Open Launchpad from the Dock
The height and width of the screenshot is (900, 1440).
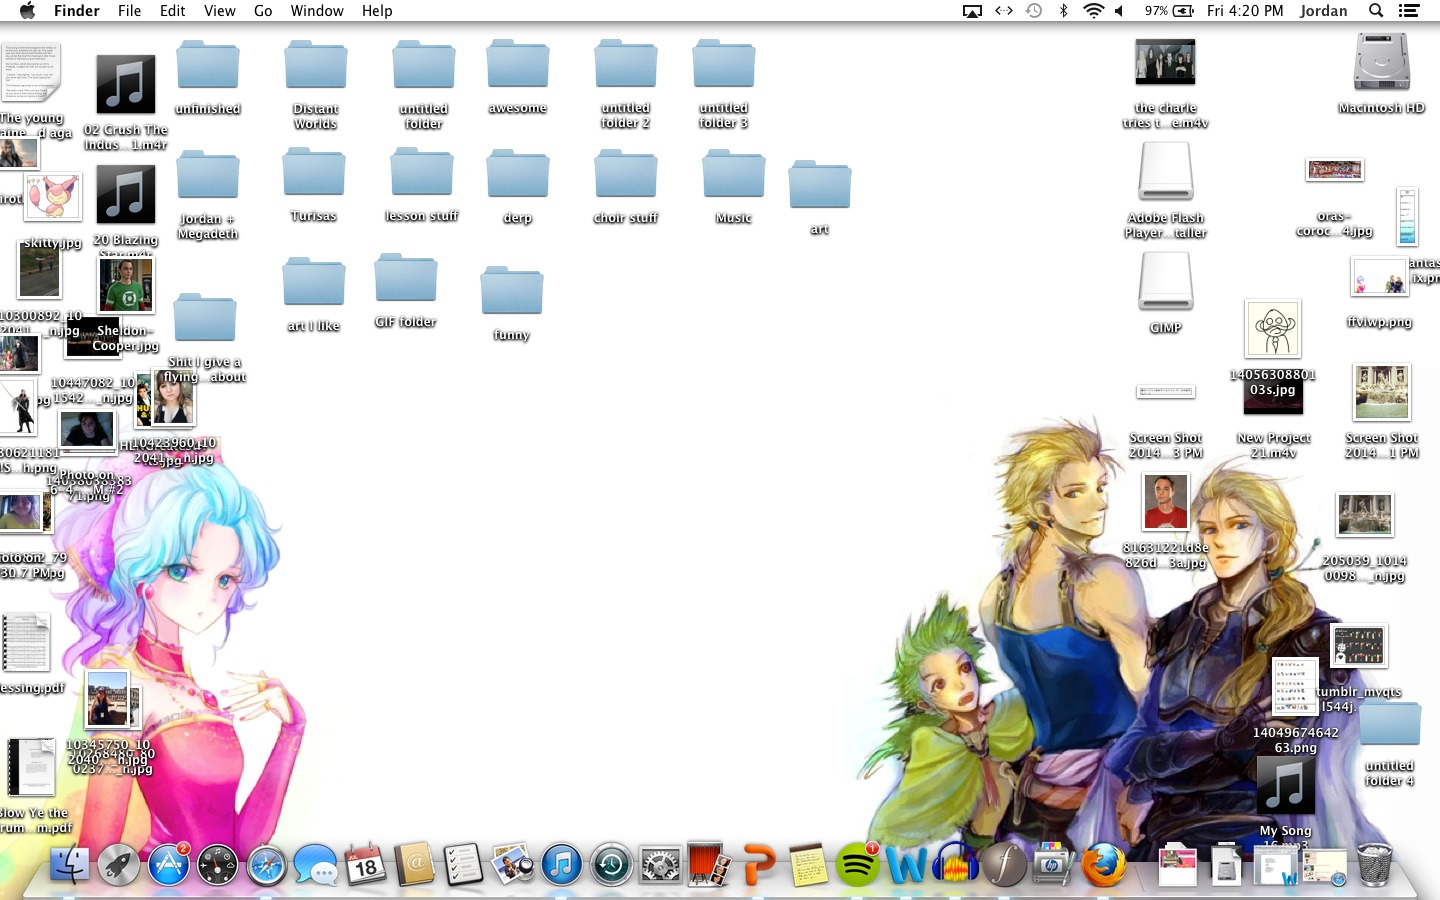(x=119, y=865)
